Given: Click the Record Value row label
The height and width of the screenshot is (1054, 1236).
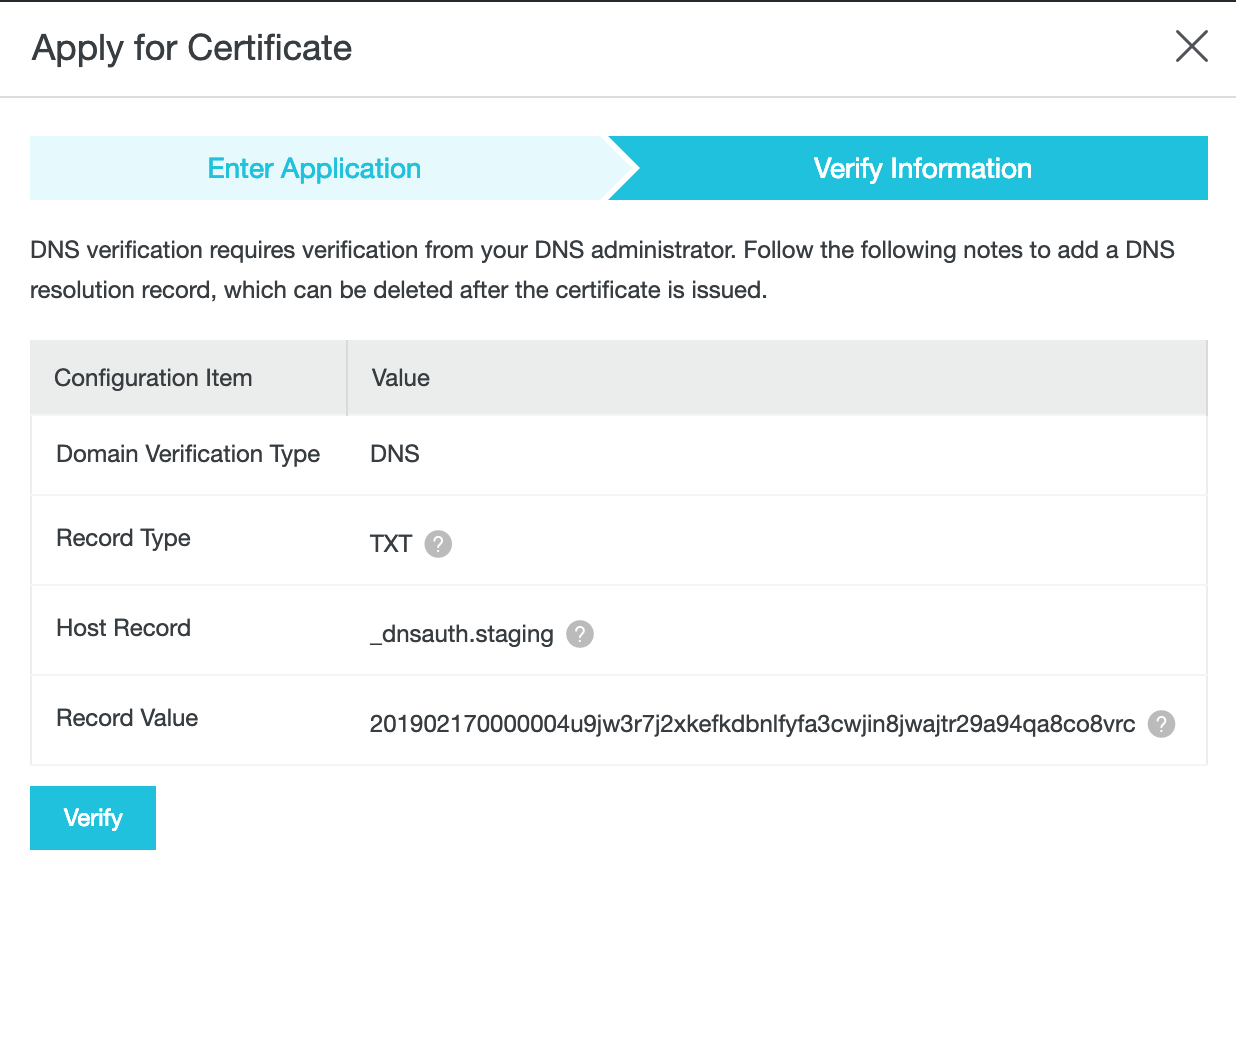Looking at the screenshot, I should pyautogui.click(x=127, y=718).
